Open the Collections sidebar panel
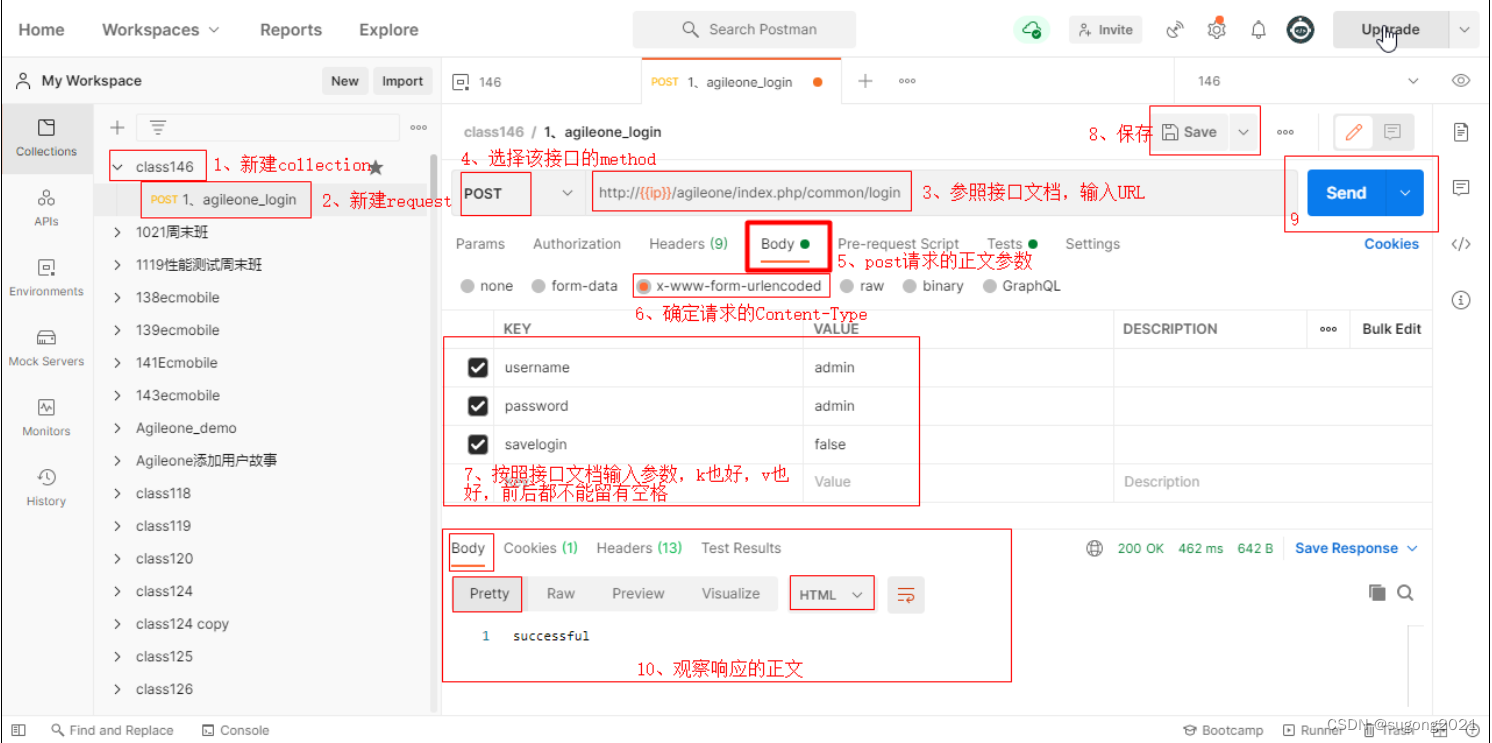The height and width of the screenshot is (743, 1492). (x=46, y=138)
